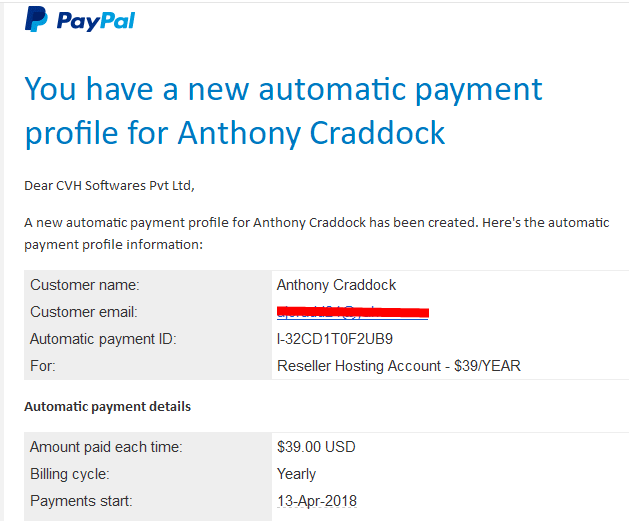Click the email heading about Anthony Craddock

click(x=283, y=111)
